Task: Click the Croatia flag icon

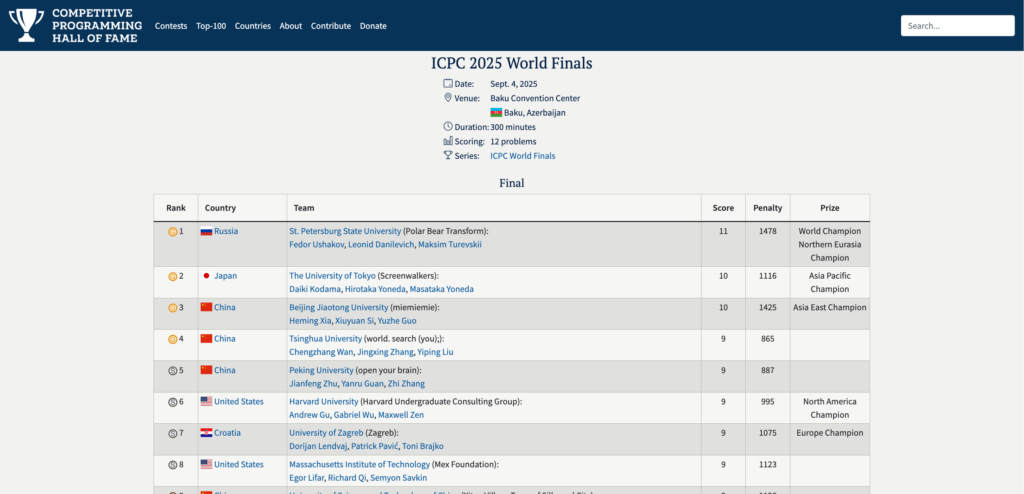Action: click(206, 433)
